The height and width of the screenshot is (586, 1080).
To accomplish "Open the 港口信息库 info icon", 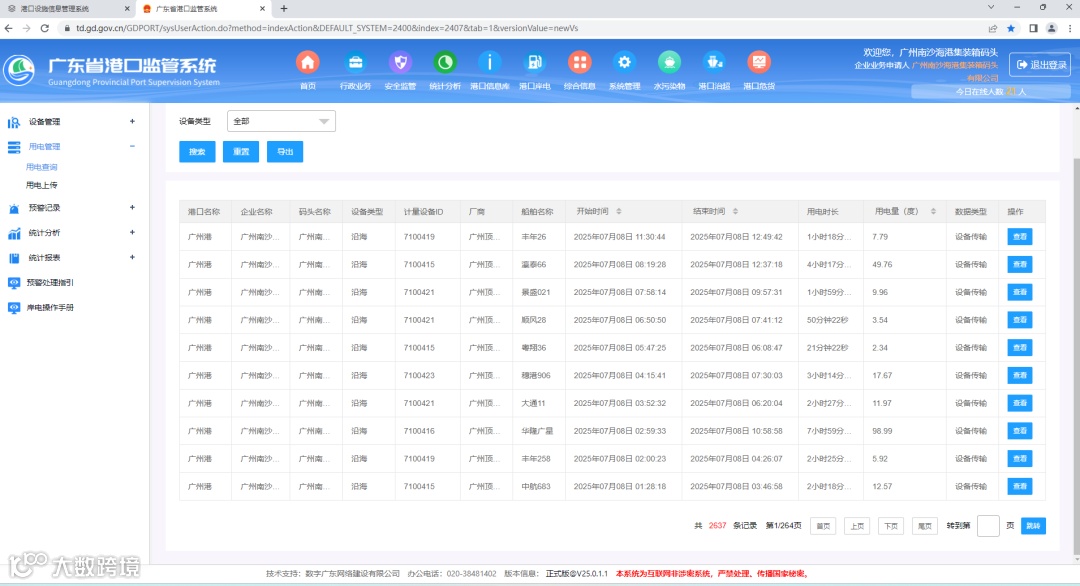I will coord(490,63).
